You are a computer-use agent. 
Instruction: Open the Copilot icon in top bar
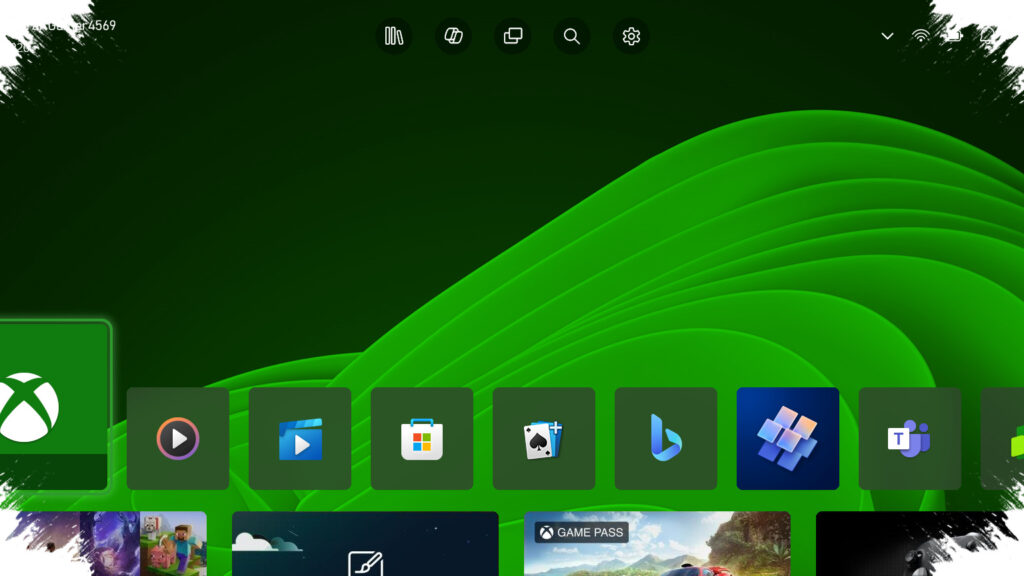(x=453, y=36)
